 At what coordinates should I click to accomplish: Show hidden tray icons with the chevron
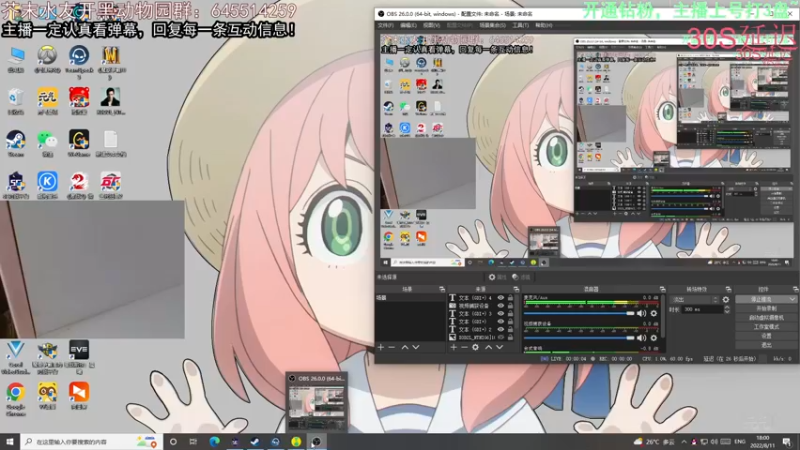pos(684,442)
